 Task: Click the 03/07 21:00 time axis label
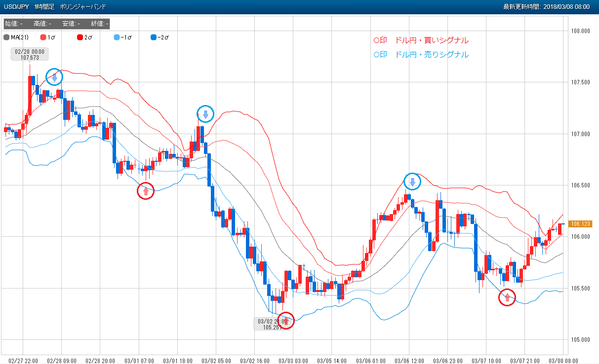[x=525, y=361]
